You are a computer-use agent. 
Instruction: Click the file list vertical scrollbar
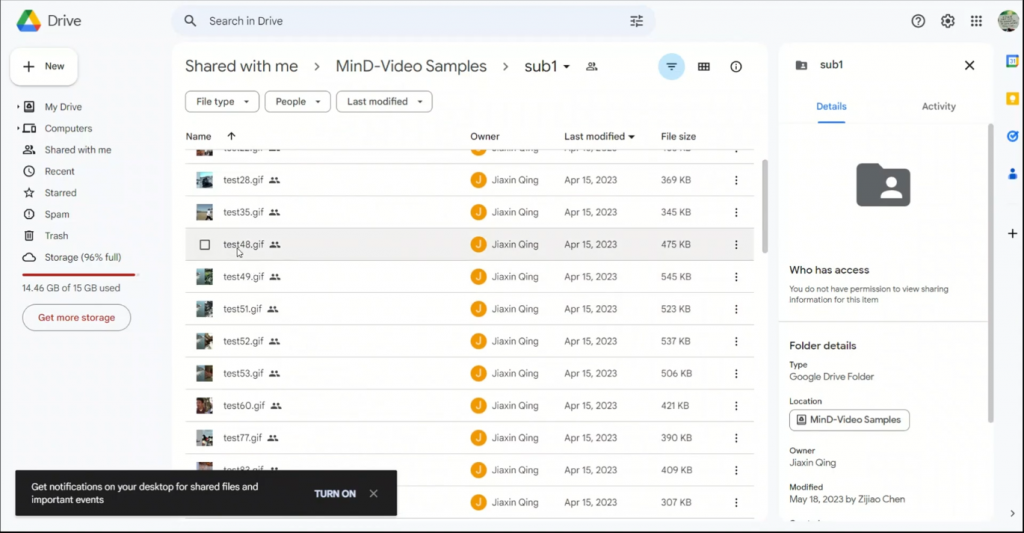click(765, 206)
